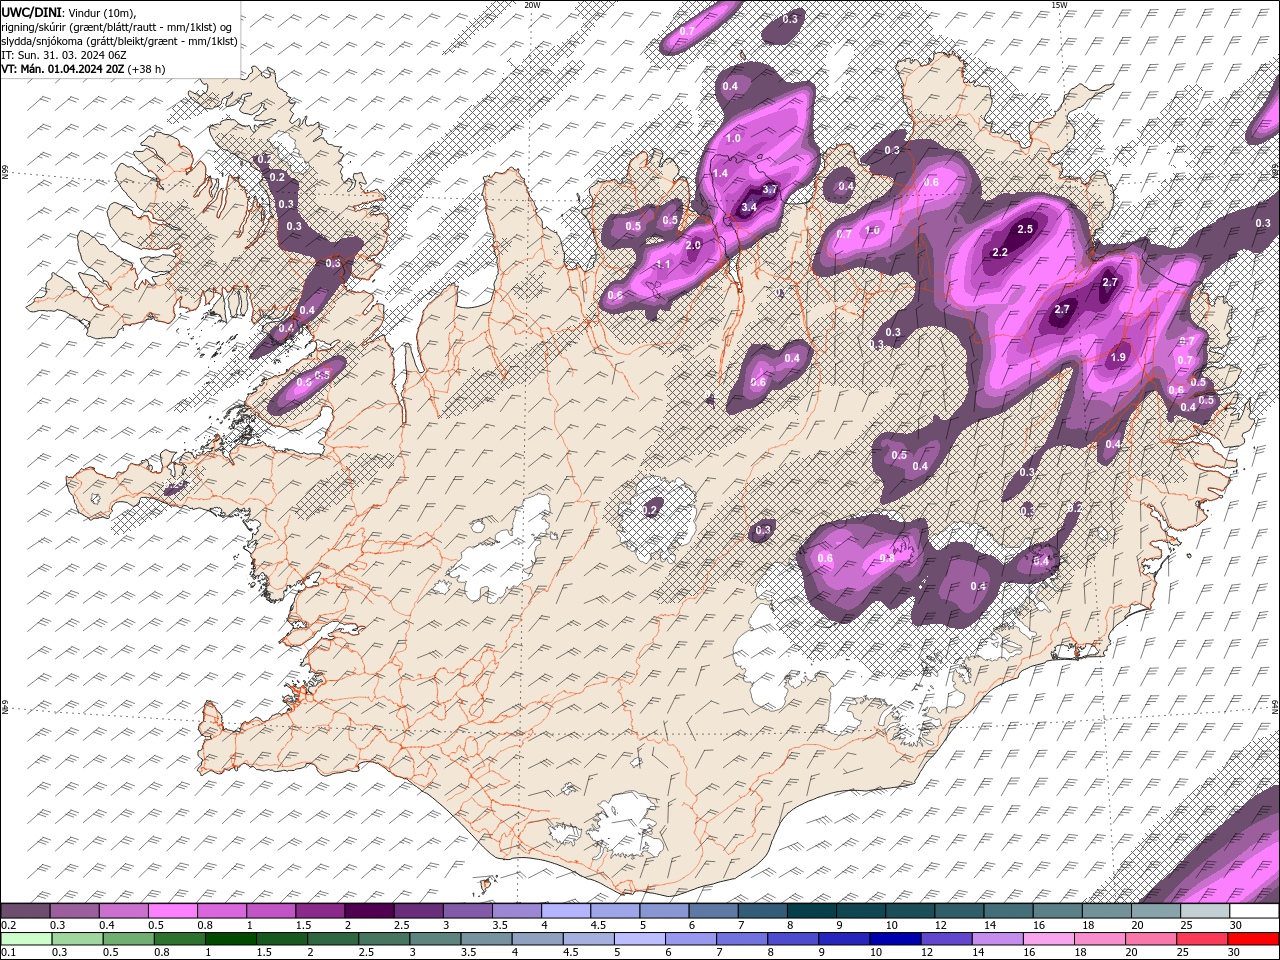1280x960 pixels.
Task: Click the bright red swatch at end of lower scale
Action: click(x=1253, y=939)
